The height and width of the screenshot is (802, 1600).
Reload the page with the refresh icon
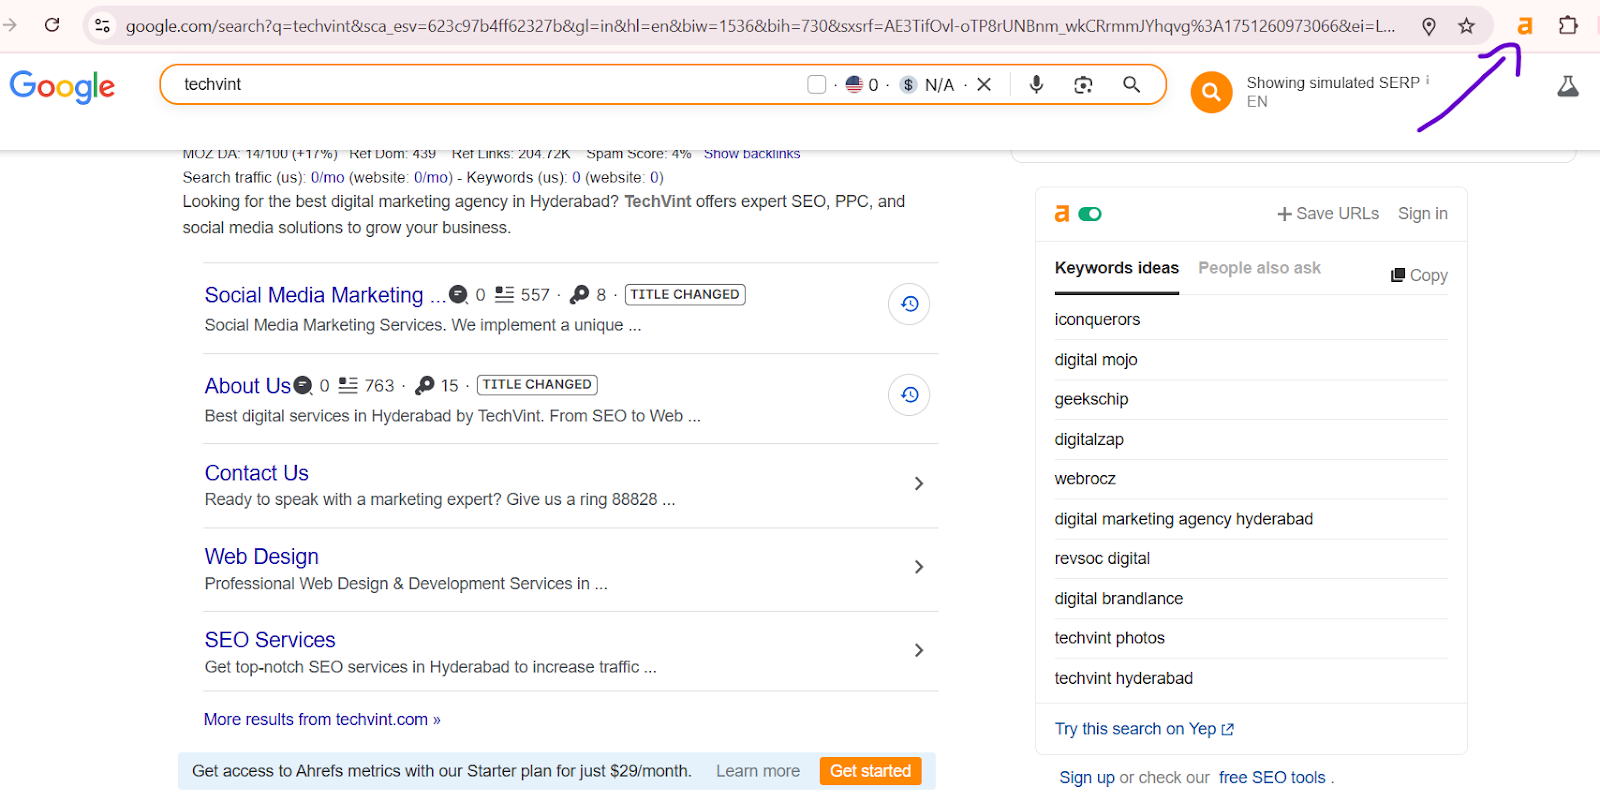(x=52, y=25)
